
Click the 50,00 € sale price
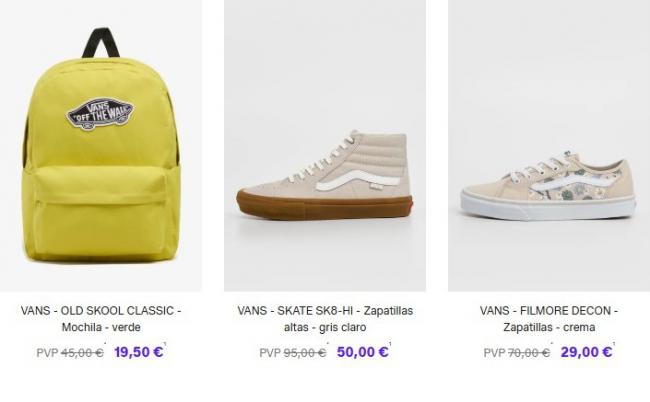(362, 352)
